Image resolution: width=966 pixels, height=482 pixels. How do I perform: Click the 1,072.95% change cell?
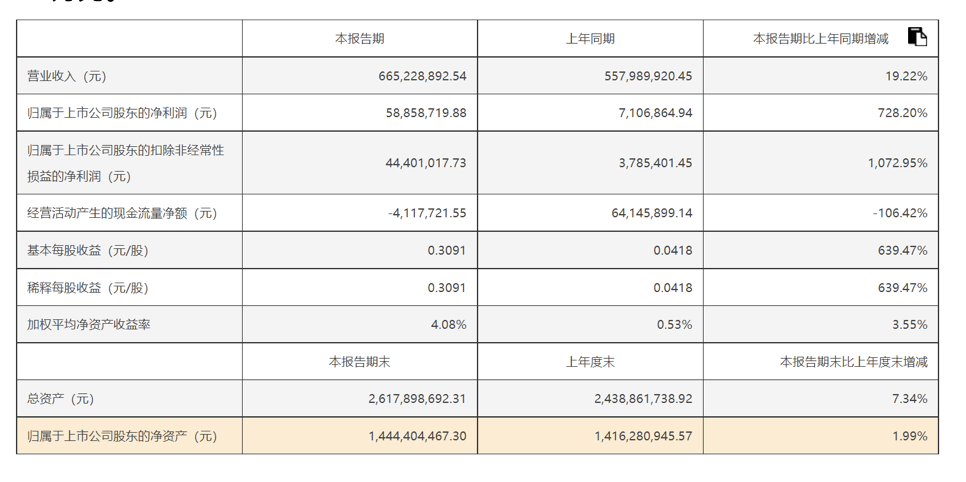click(897, 162)
